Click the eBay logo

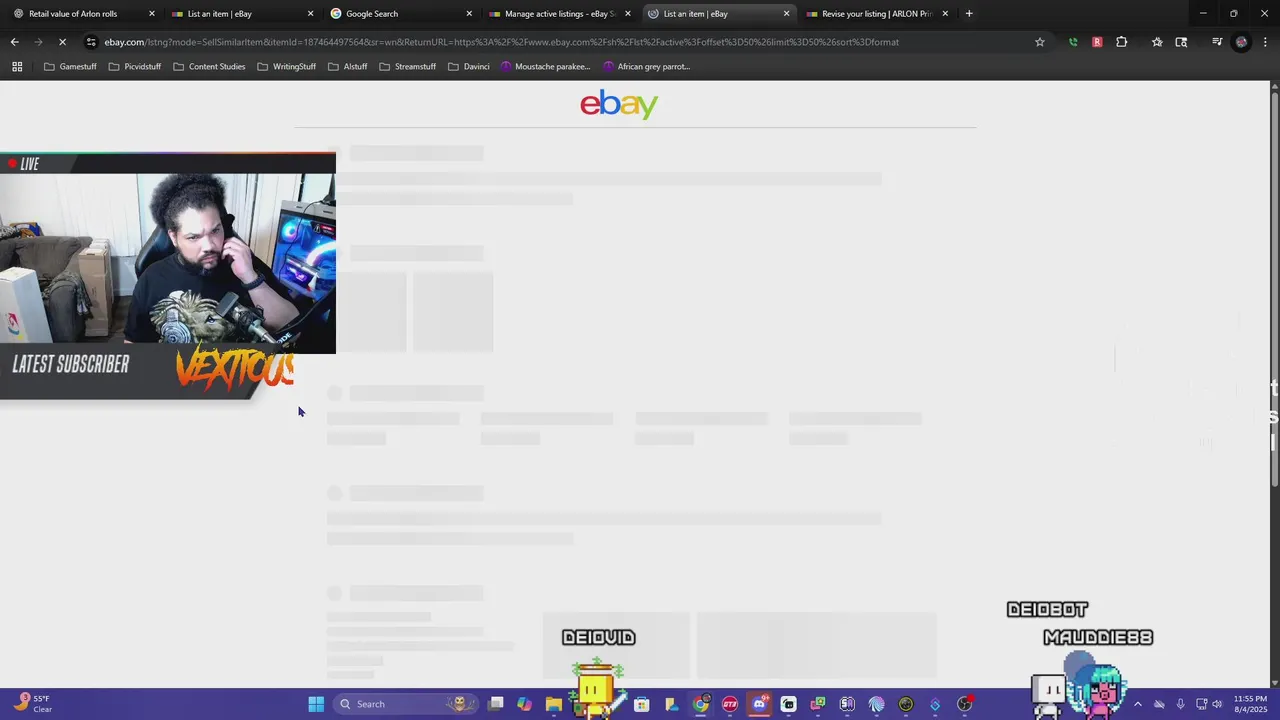click(x=619, y=104)
